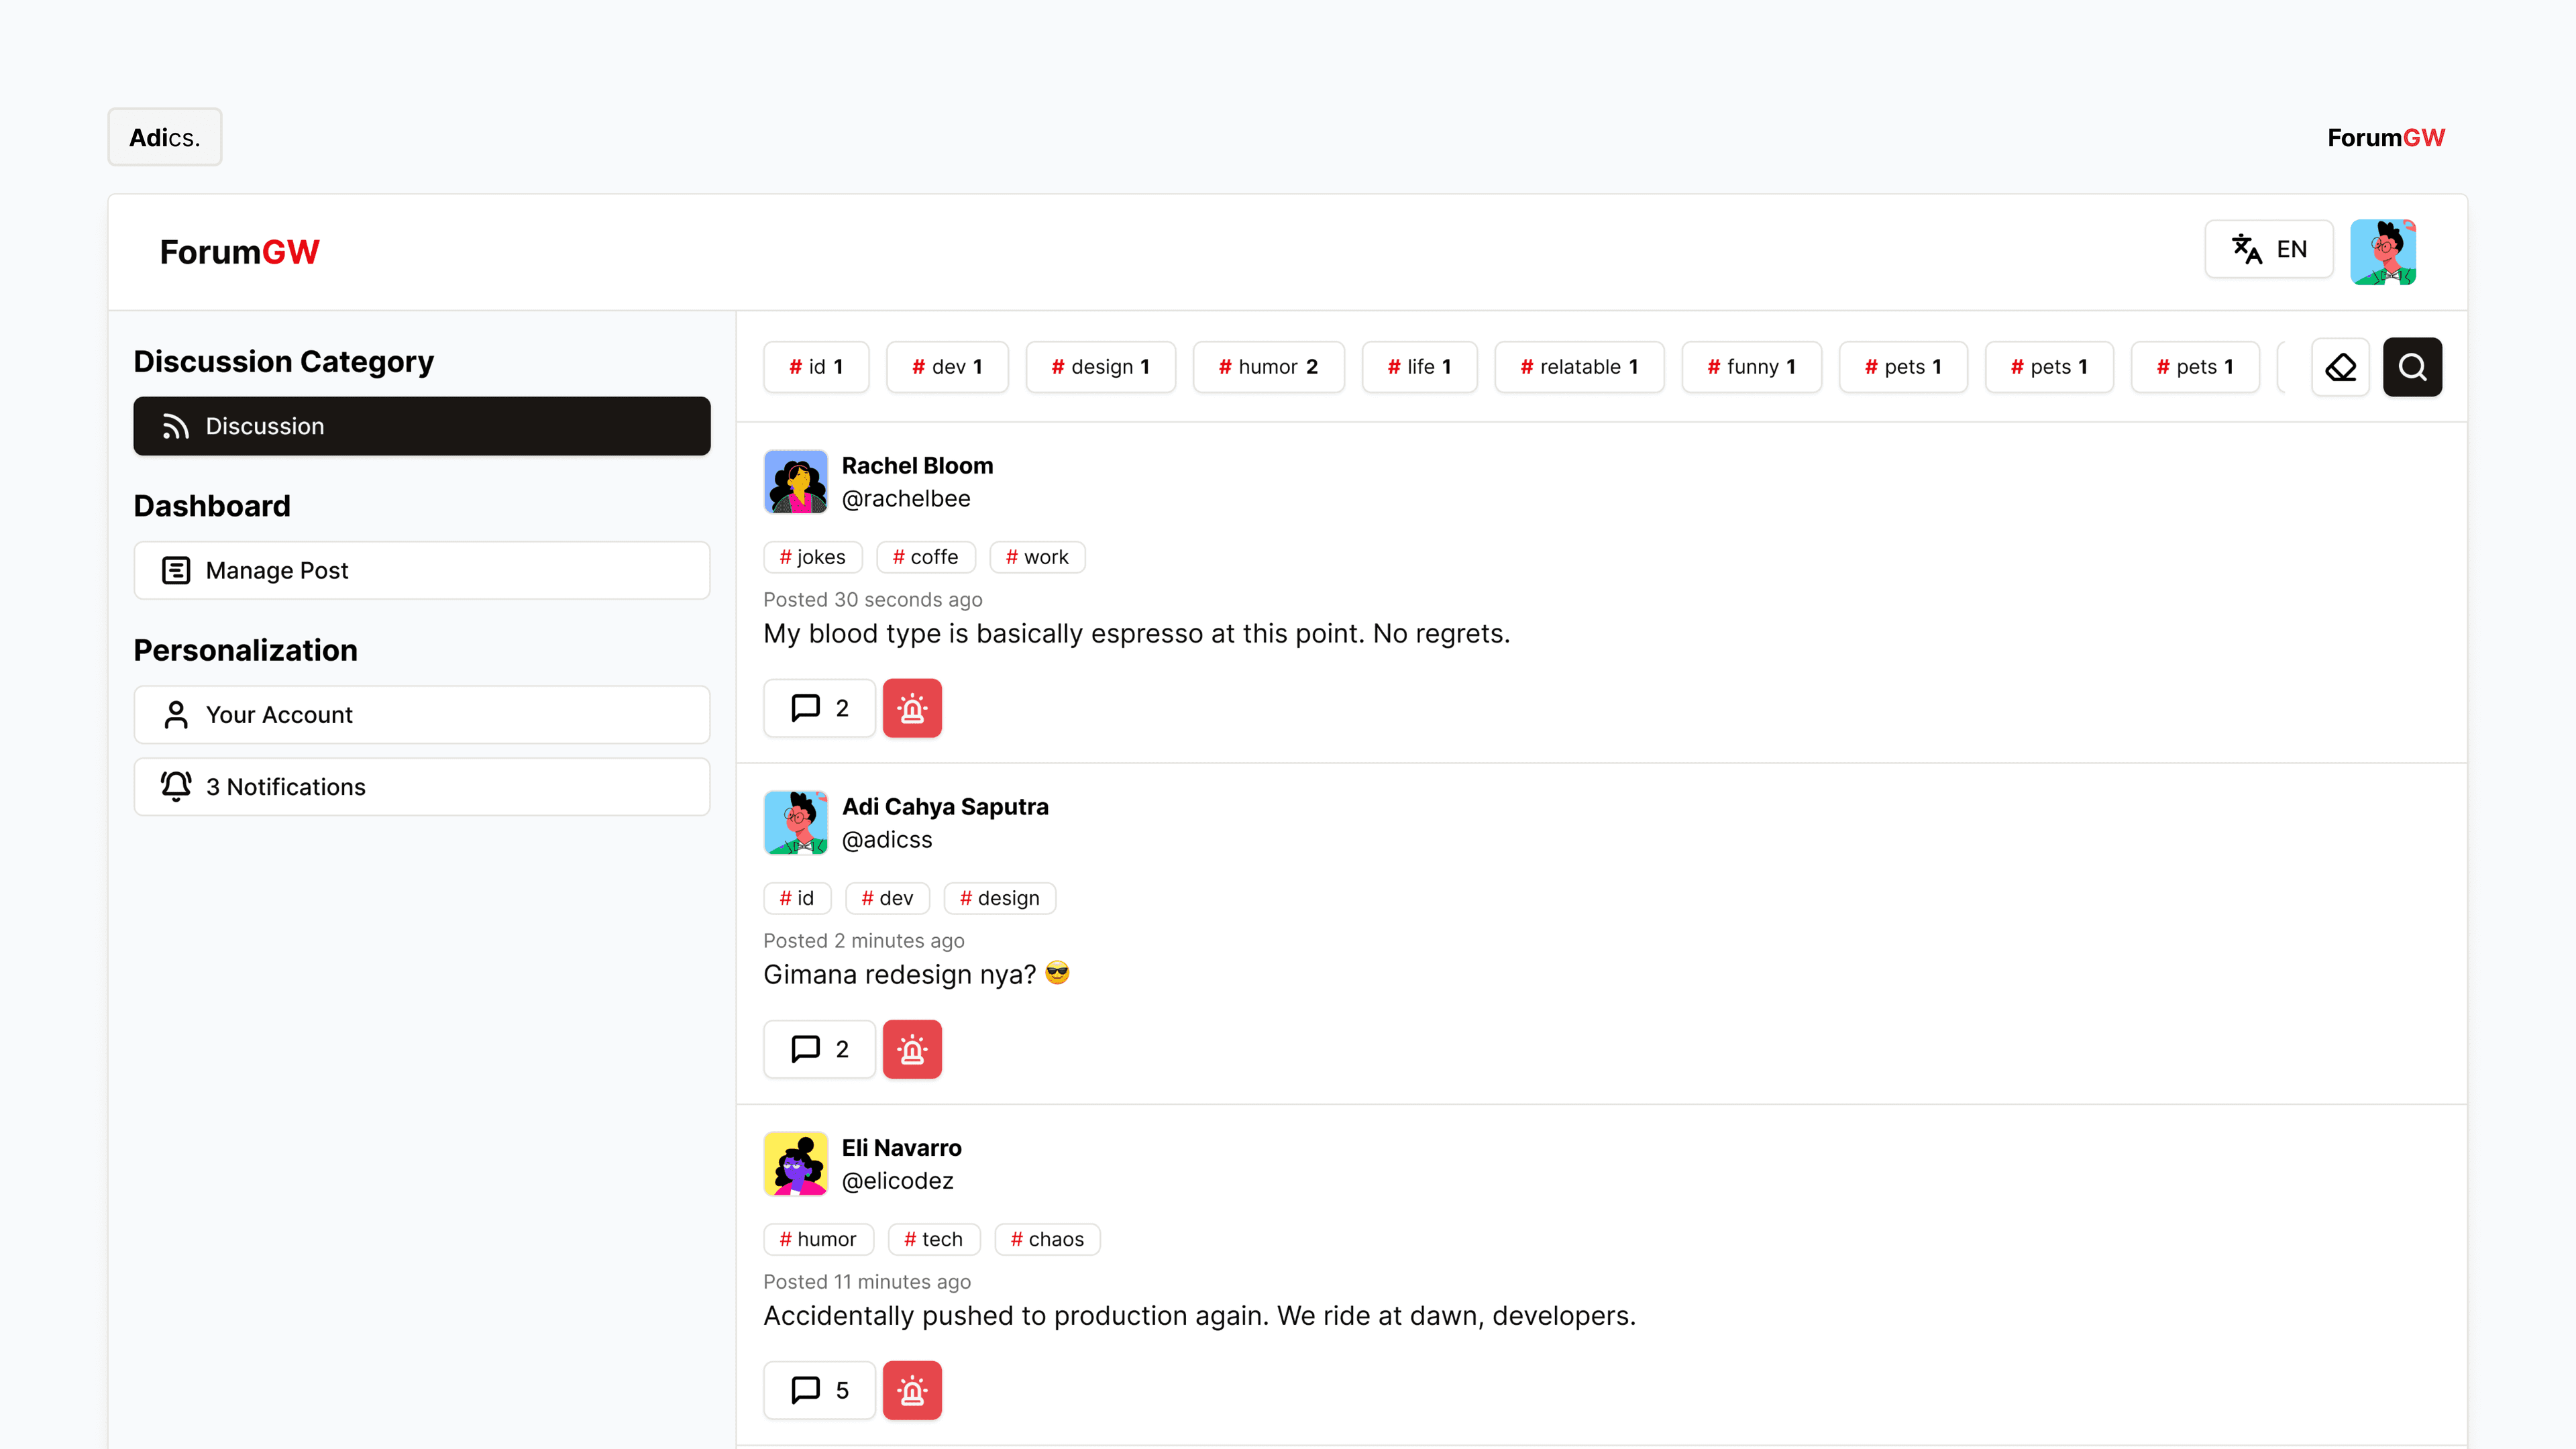Click the humor tag on Eli's post
Image resolution: width=2576 pixels, height=1449 pixels.
coord(818,1239)
